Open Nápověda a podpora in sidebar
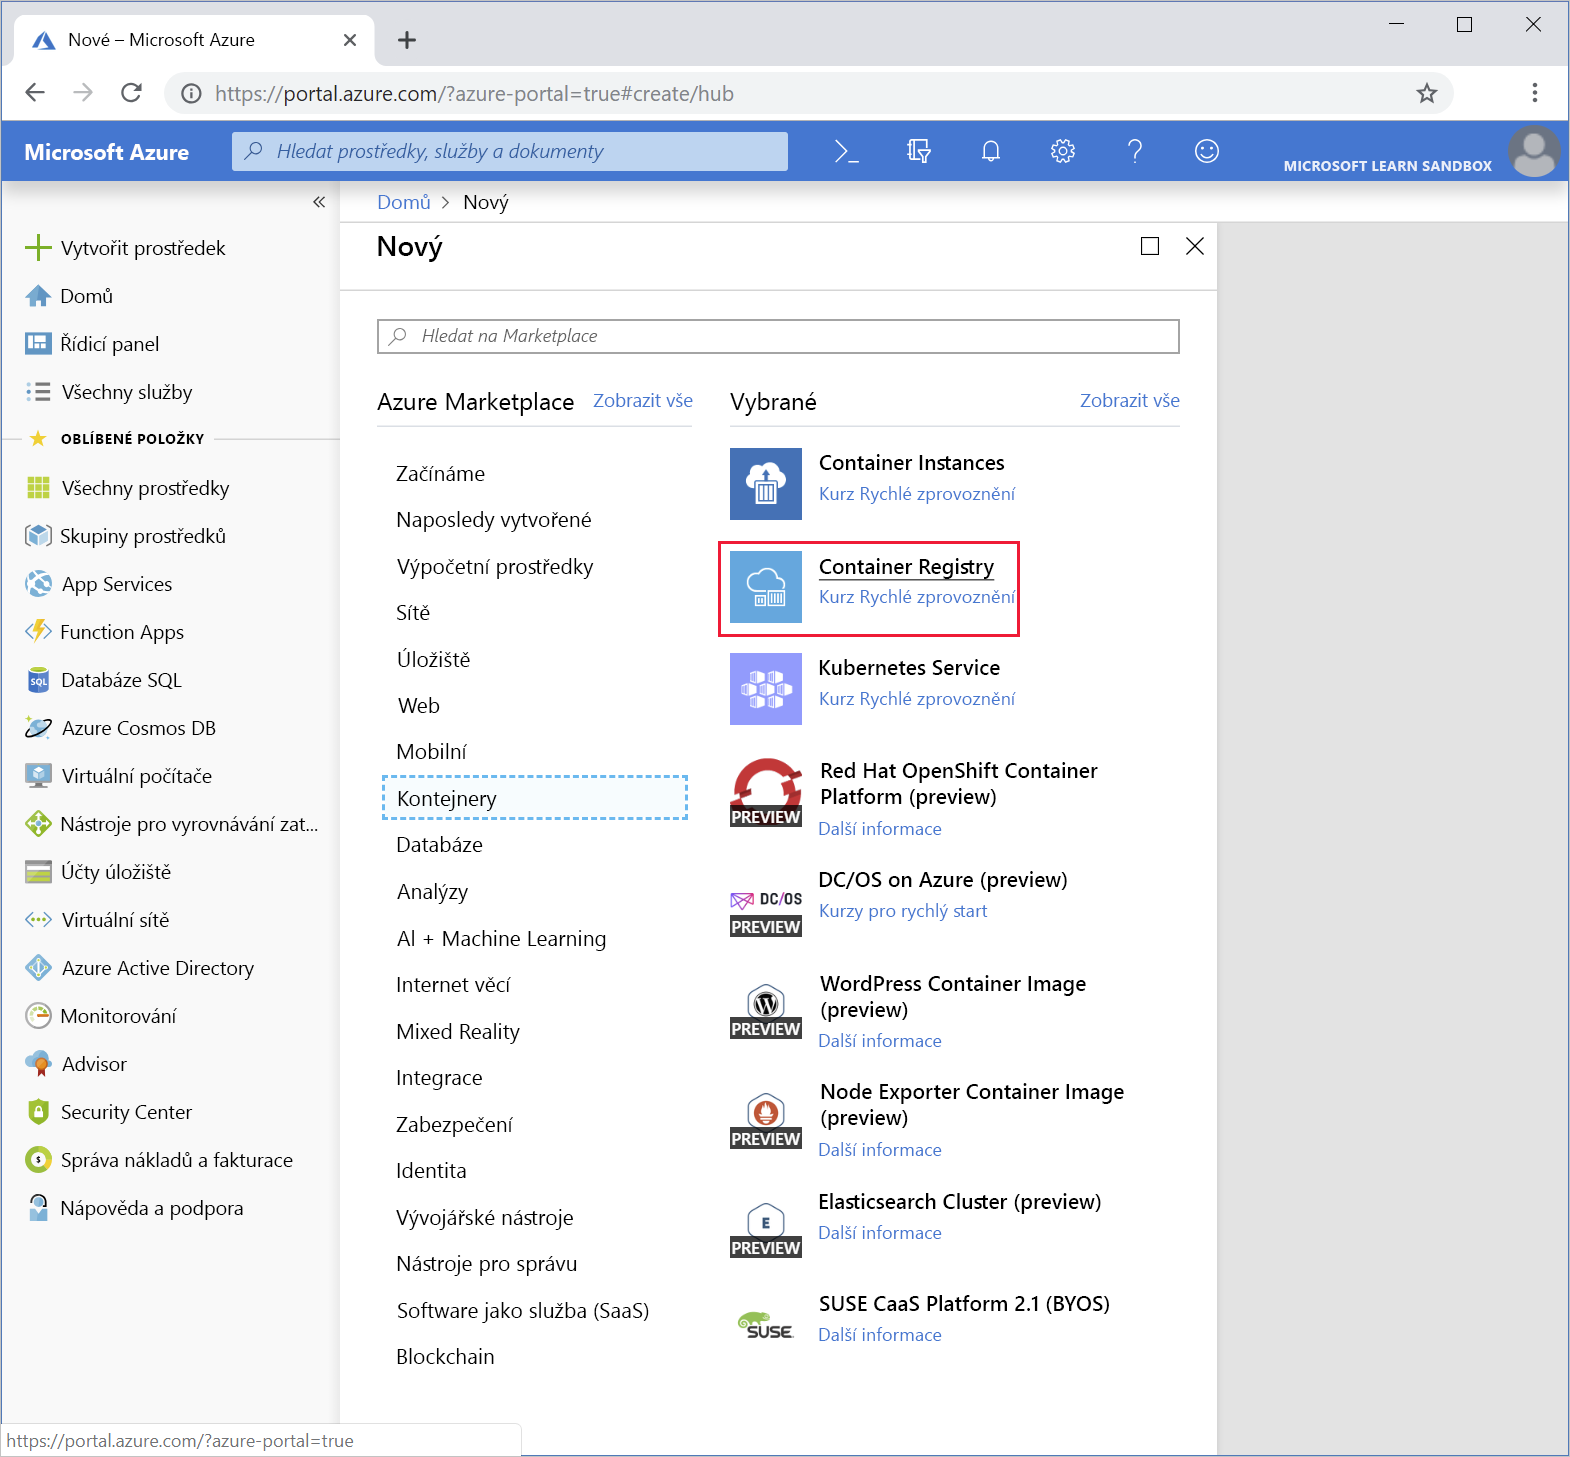Image resolution: width=1570 pixels, height=1457 pixels. [134, 1208]
